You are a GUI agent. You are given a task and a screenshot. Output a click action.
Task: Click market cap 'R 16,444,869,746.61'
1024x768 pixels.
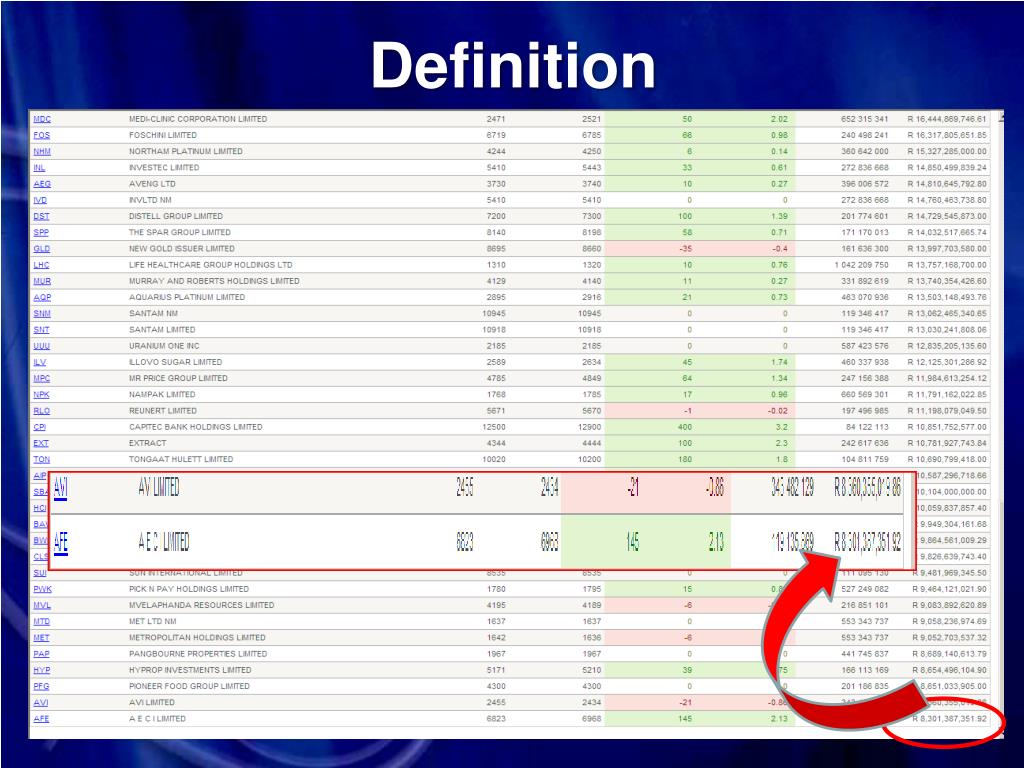947,119
